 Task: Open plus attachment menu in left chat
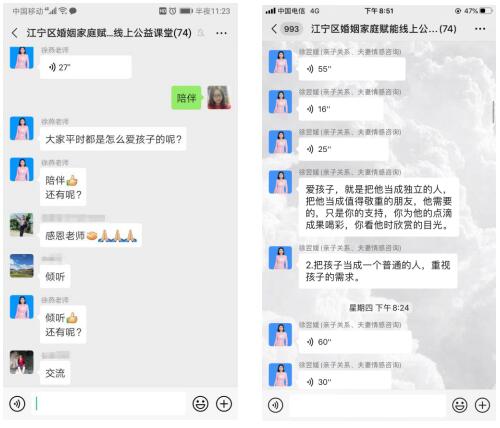coord(224,404)
